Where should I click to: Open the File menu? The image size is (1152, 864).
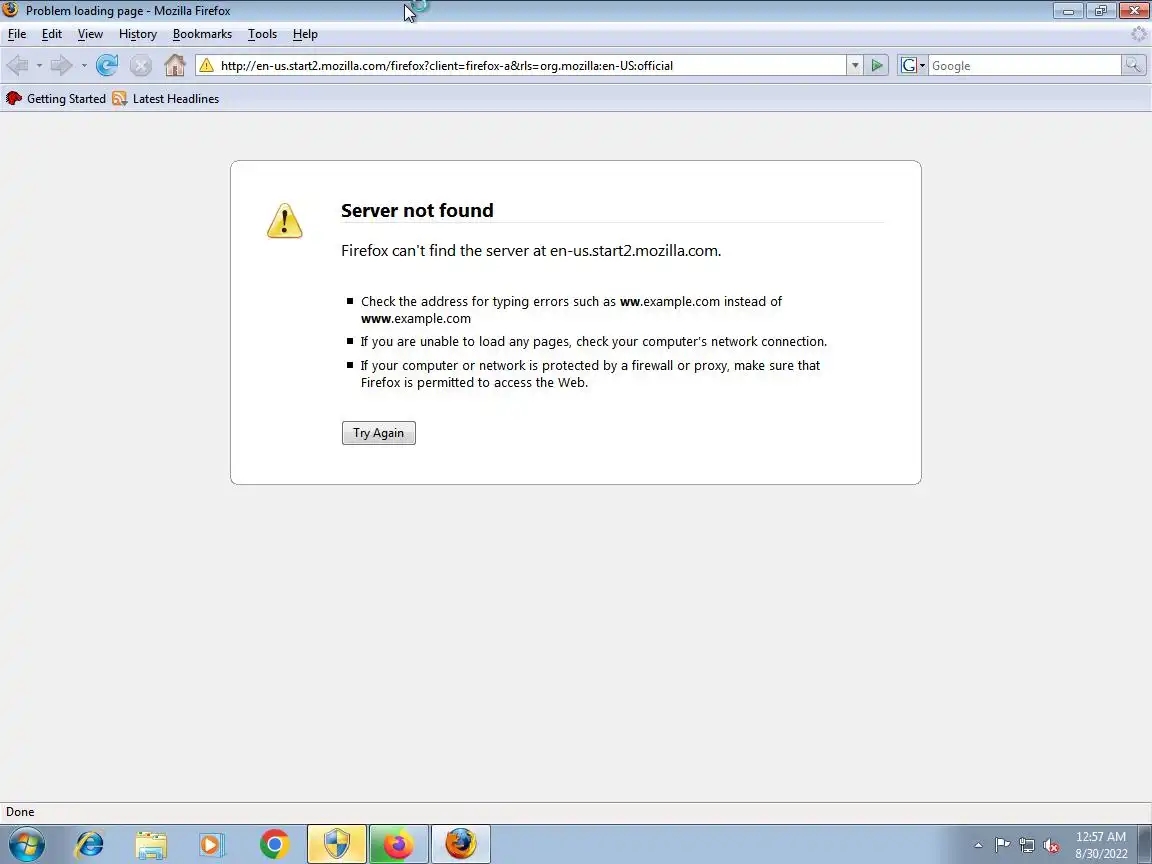(17, 34)
